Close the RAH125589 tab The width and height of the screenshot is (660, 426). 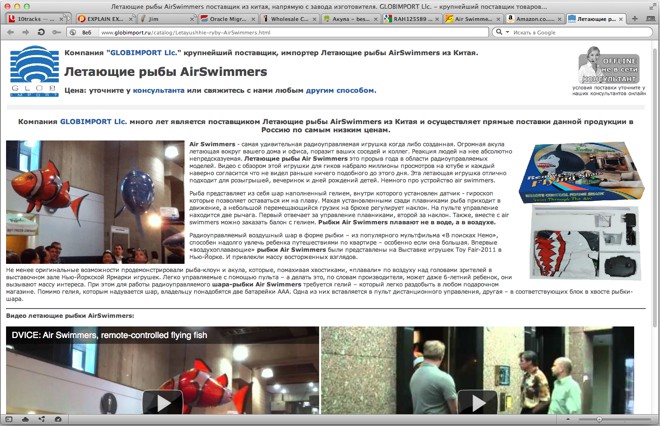(x=437, y=19)
